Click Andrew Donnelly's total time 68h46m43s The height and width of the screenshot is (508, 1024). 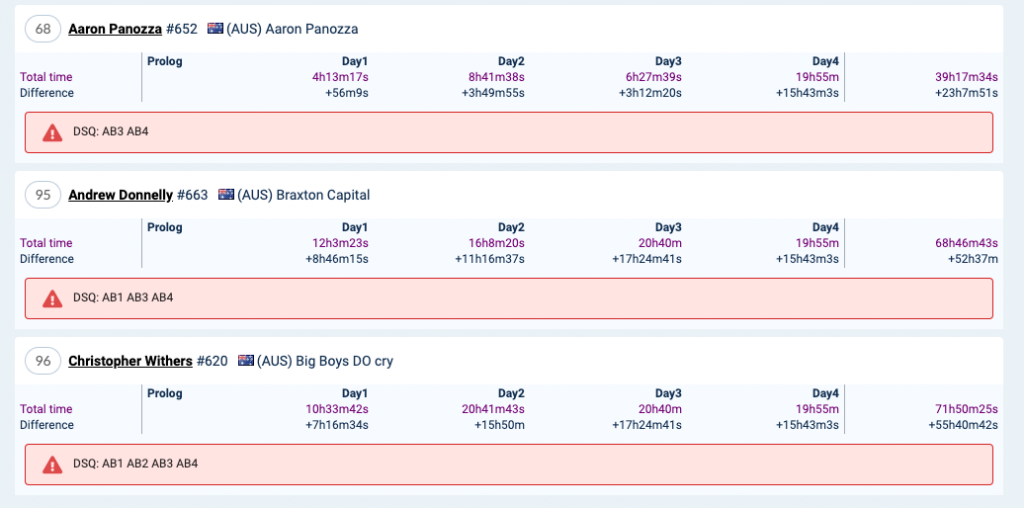(x=967, y=243)
